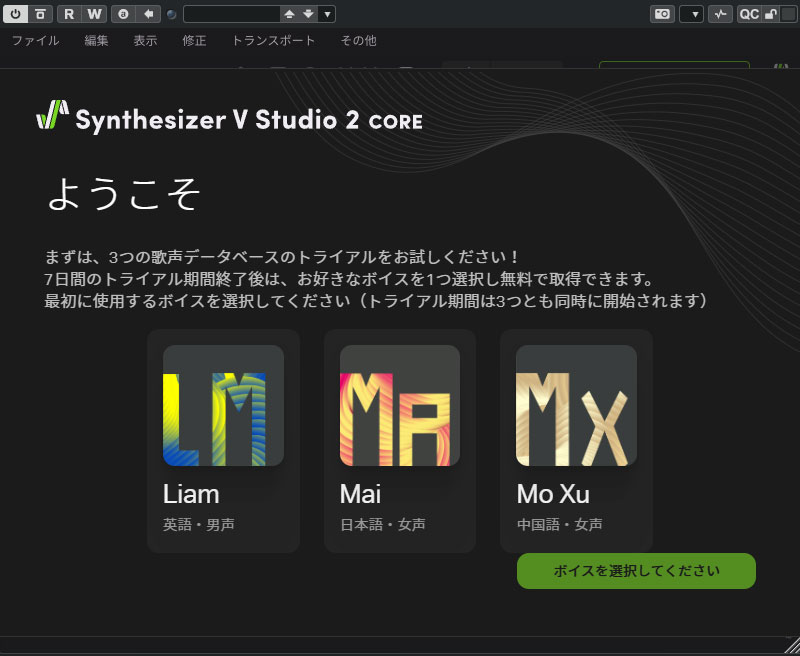Click the empty square next to the lock icon
Viewport: 800px width, 656px height.
tap(788, 14)
